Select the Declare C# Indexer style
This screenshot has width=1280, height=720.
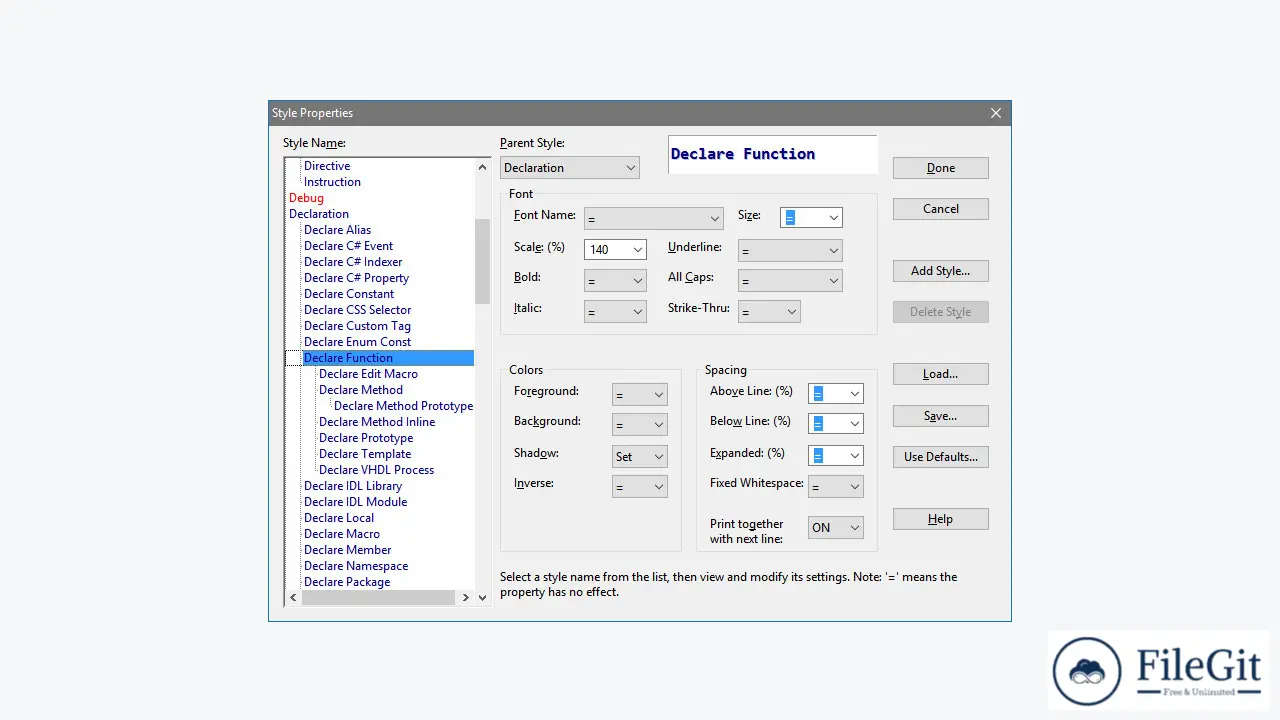click(x=353, y=262)
